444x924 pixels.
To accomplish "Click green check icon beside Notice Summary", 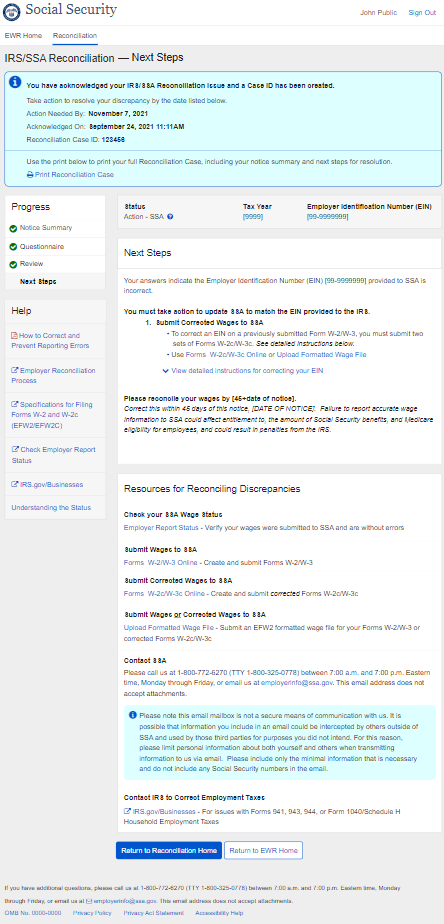I will point(13,229).
